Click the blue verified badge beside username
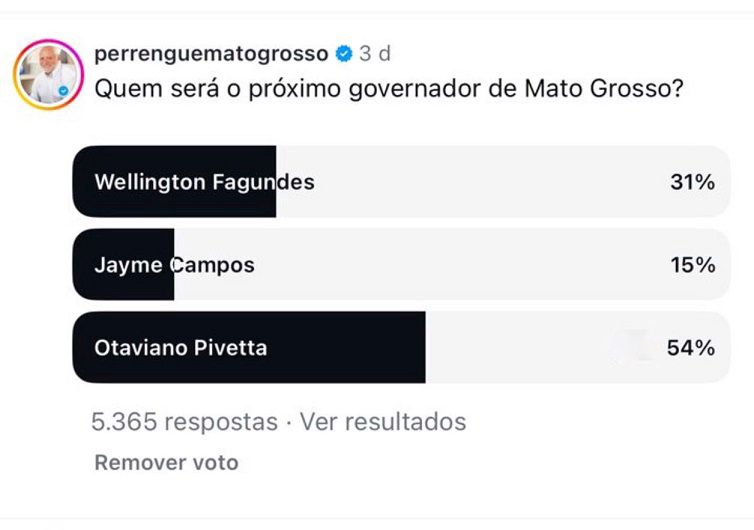Viewport: 754px width, 530px height. [x=344, y=53]
